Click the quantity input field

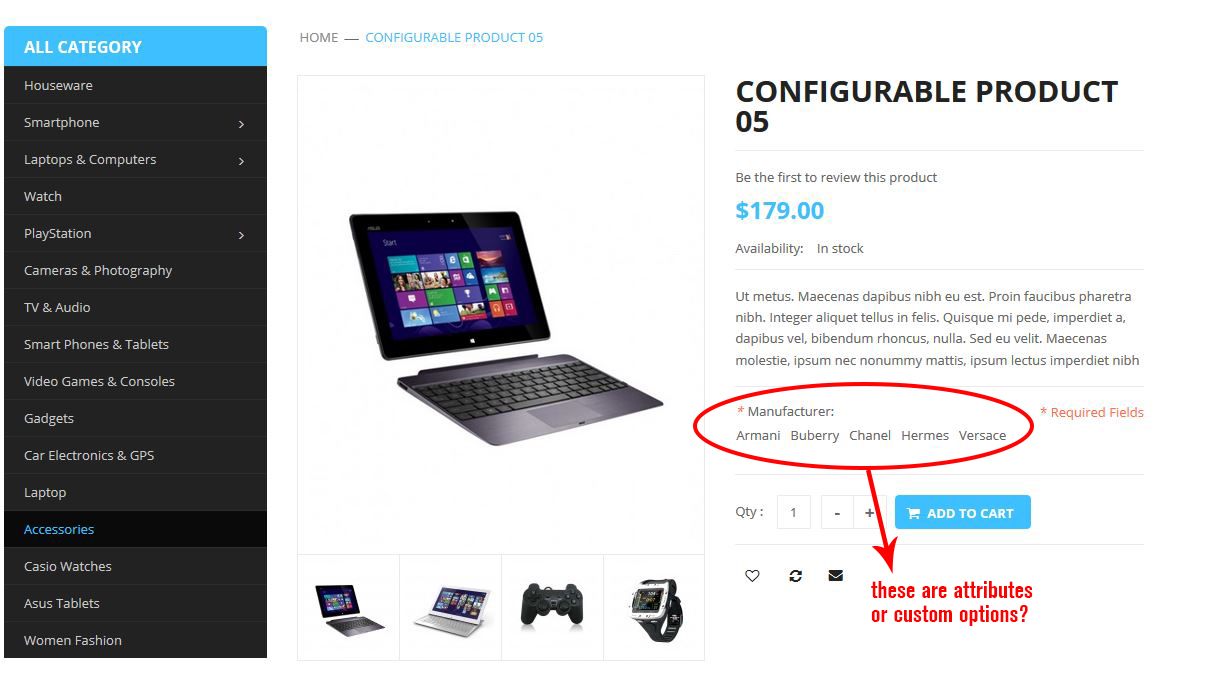coord(793,513)
